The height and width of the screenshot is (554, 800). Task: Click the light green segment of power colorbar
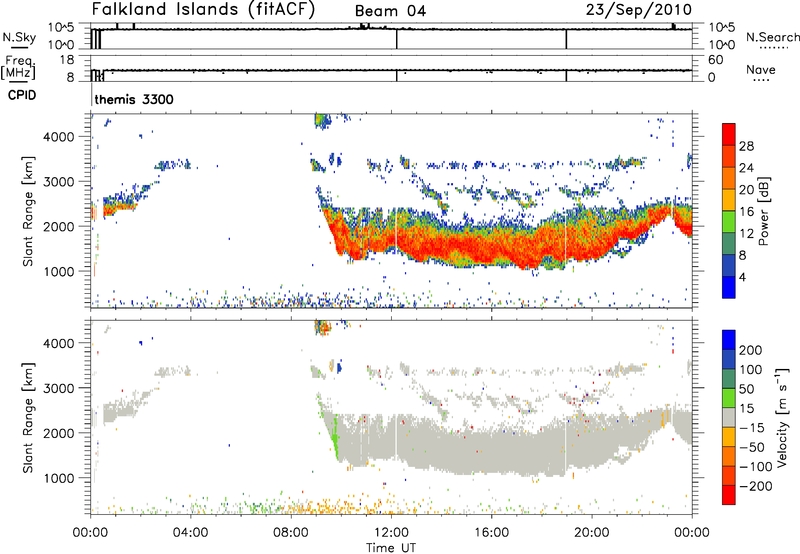729,222
